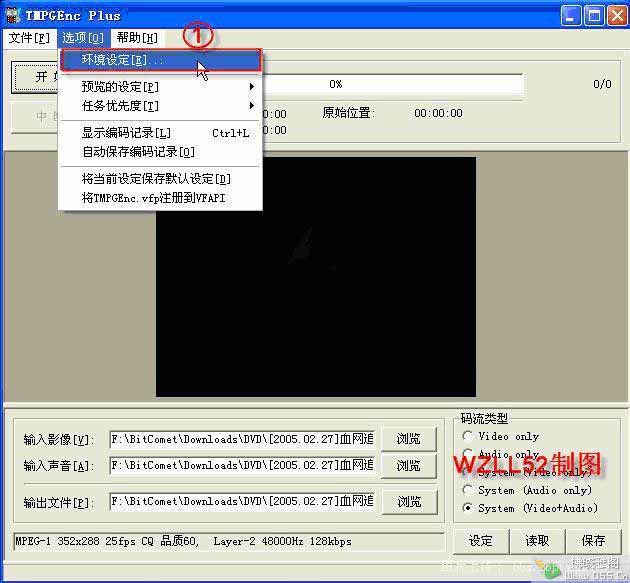
Task: Click the 0% encoding progress bar
Action: 392,84
